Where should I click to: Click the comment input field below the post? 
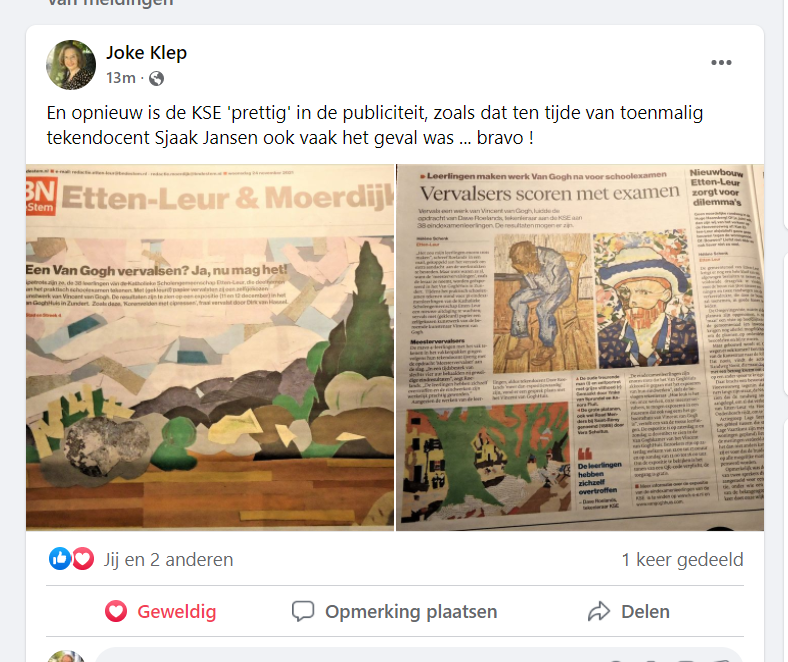(419, 655)
